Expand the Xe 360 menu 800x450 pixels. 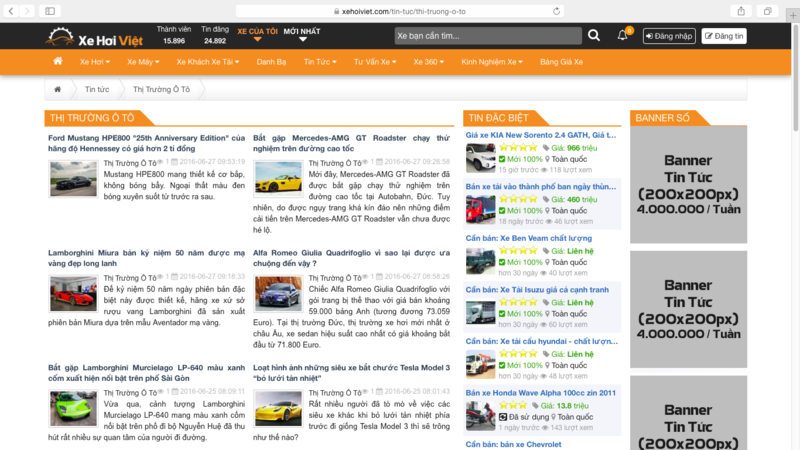[429, 62]
